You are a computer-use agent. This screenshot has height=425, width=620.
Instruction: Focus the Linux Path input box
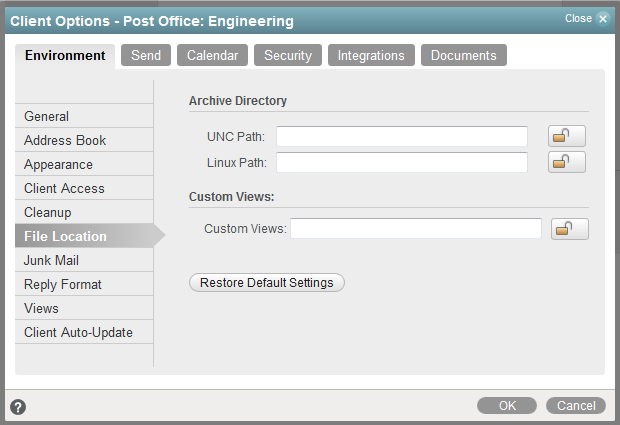tap(402, 163)
